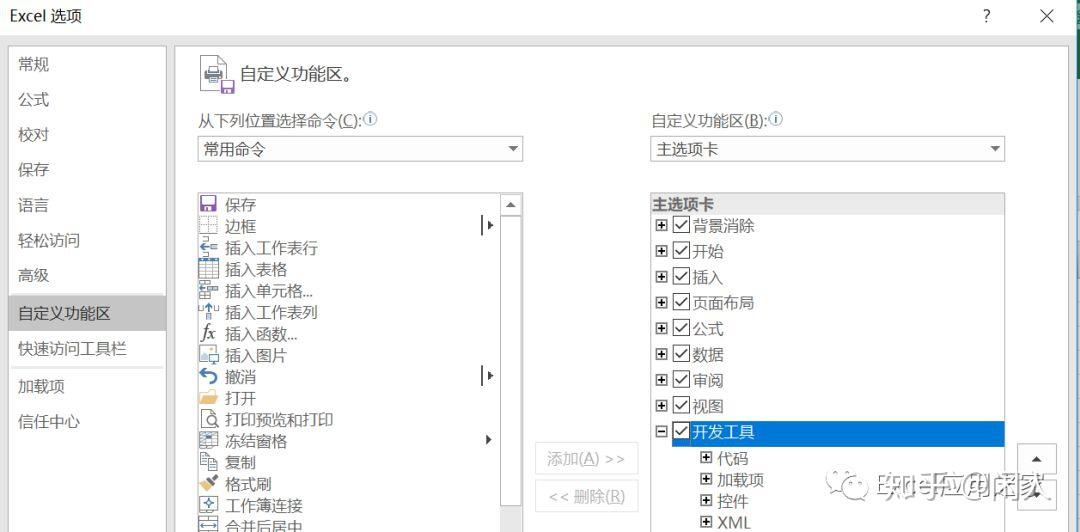
Task: Expand the 页面布局 tree node
Action: (x=661, y=303)
